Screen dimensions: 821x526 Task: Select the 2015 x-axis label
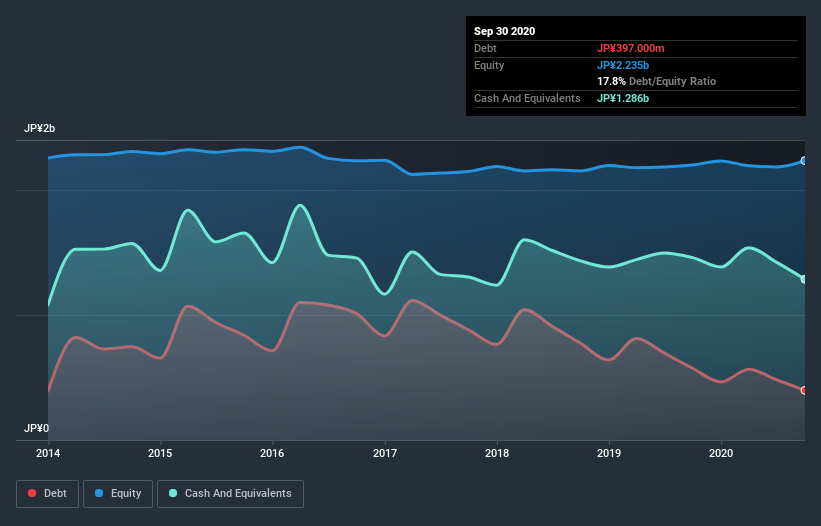[160, 453]
